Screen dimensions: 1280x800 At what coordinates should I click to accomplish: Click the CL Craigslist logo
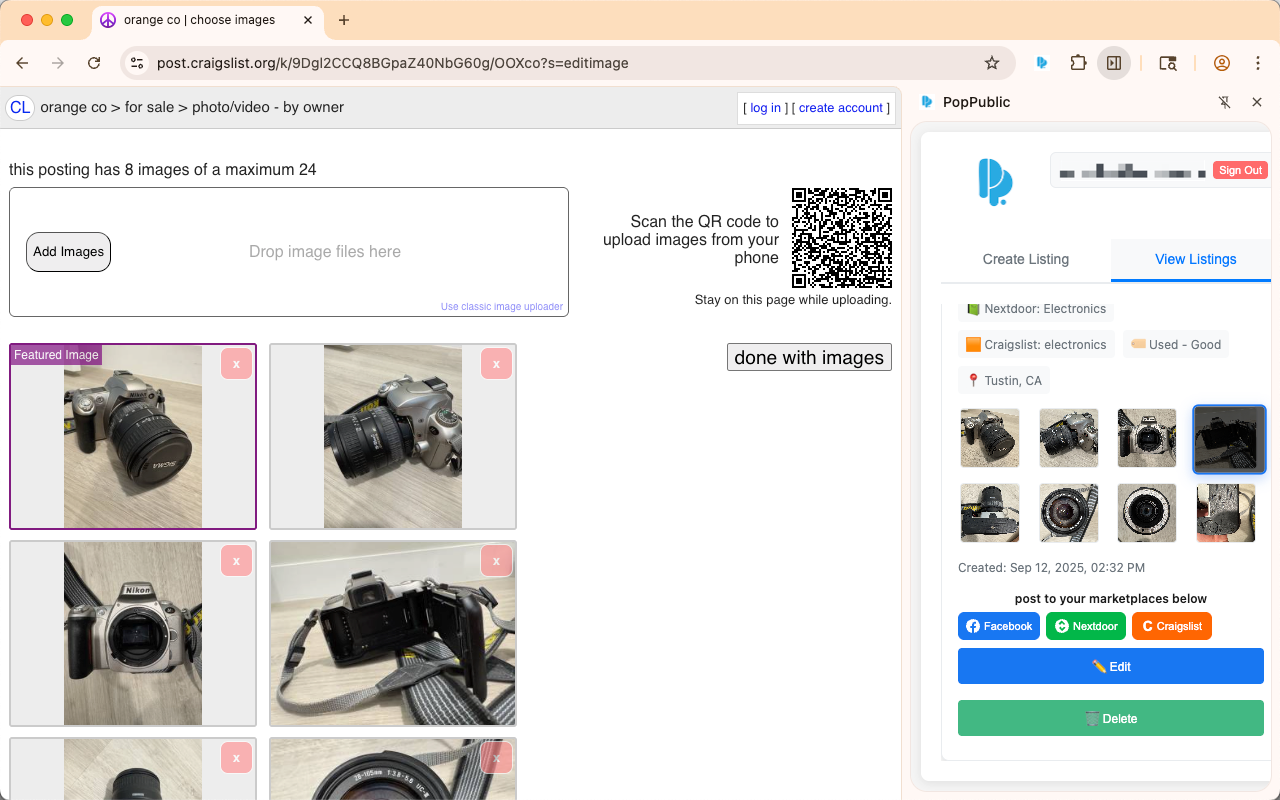click(20, 108)
